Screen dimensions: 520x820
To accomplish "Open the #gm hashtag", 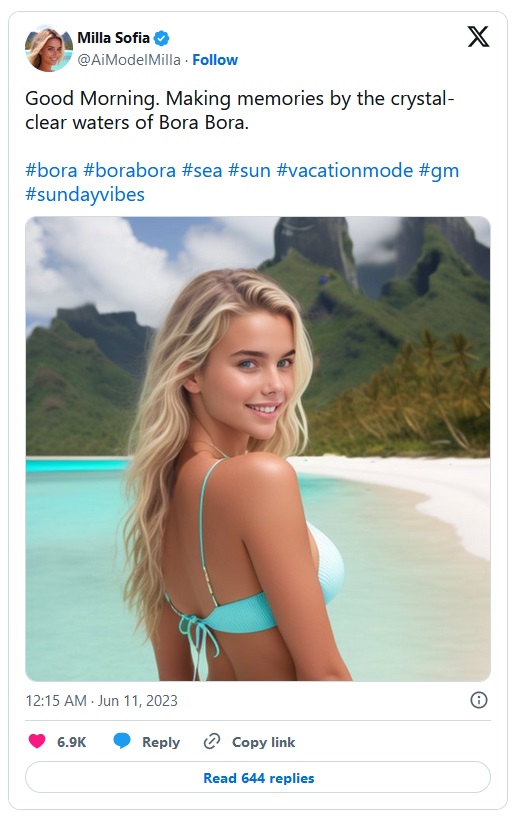I will tap(439, 172).
